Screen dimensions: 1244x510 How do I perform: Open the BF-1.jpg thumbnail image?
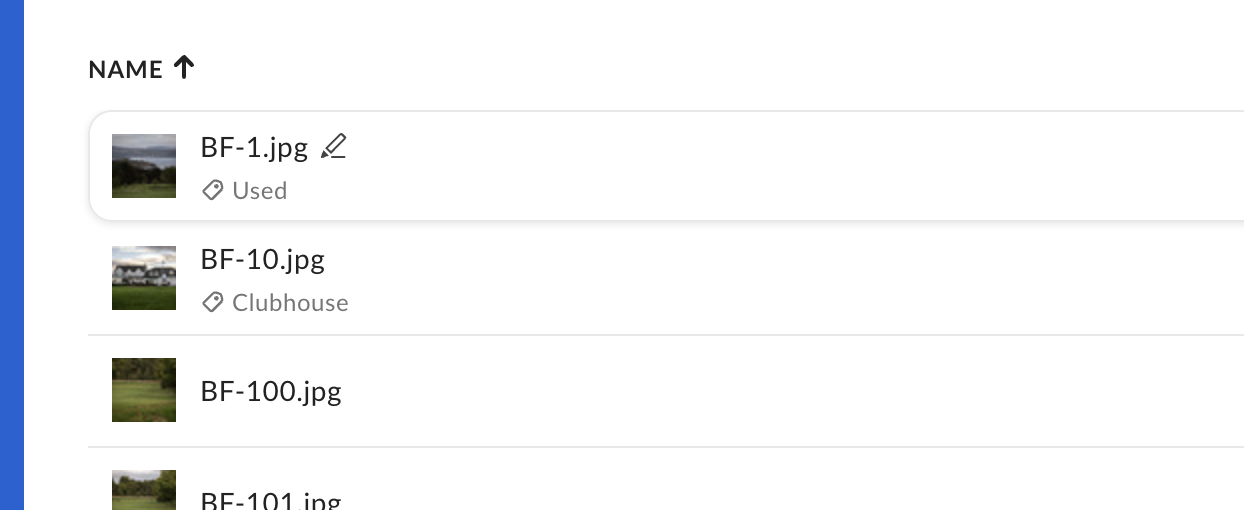coord(144,166)
